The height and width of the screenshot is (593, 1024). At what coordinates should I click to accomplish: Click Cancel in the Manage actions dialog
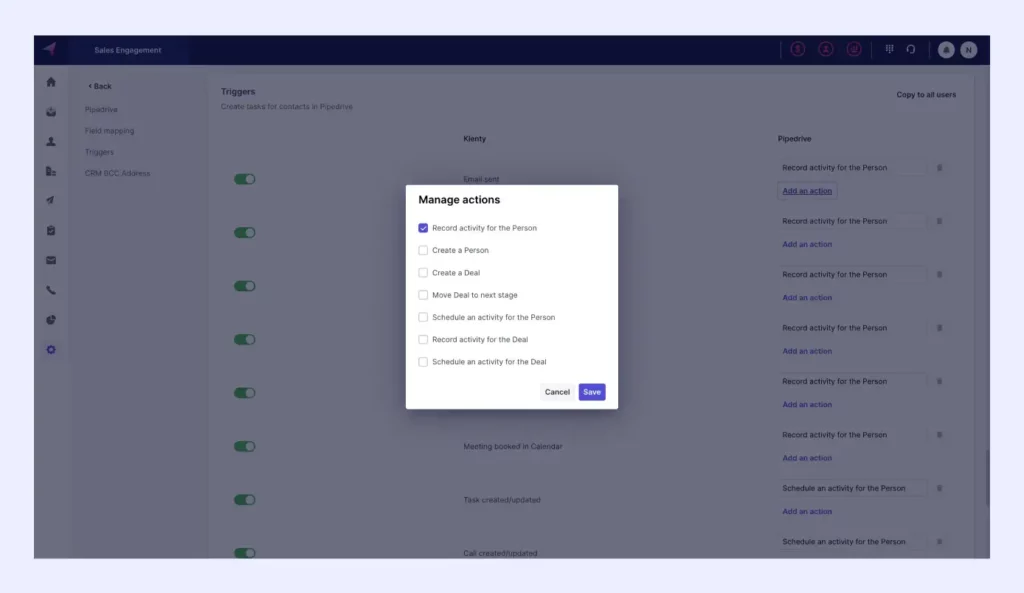pyautogui.click(x=557, y=392)
